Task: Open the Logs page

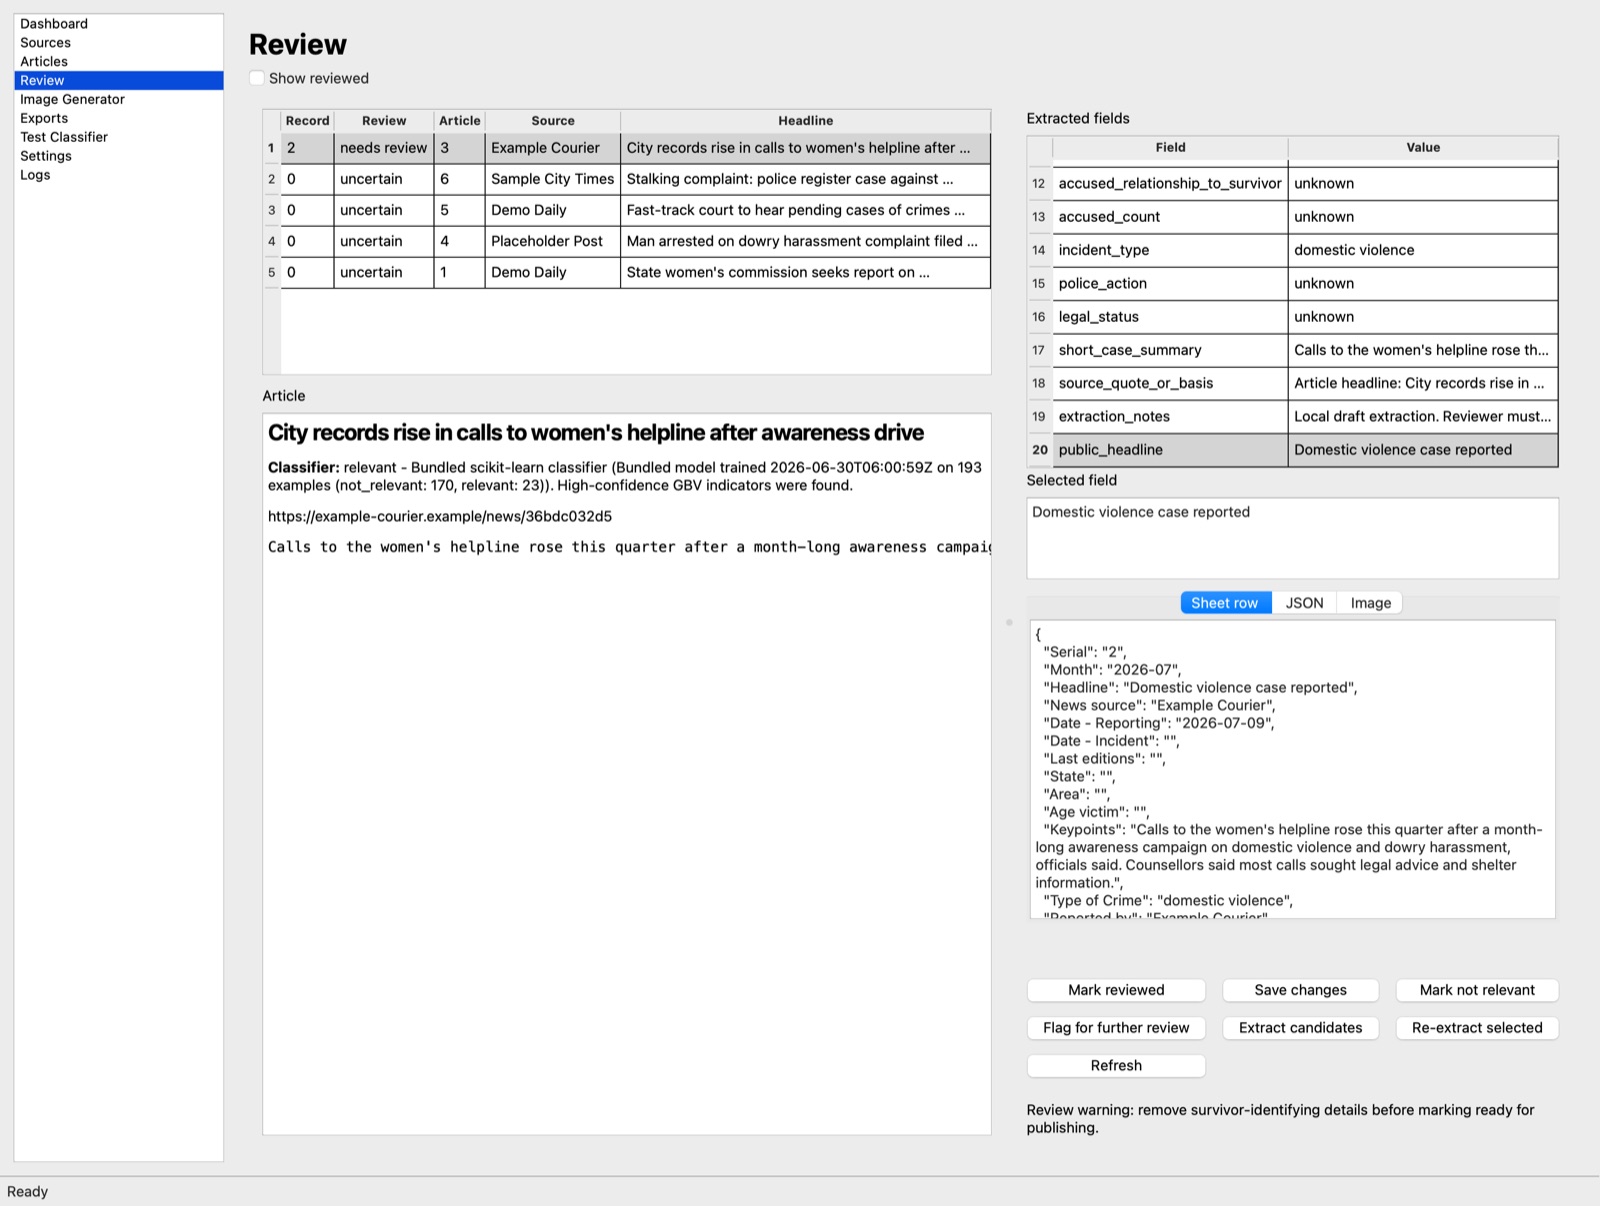Action: tap(118, 175)
